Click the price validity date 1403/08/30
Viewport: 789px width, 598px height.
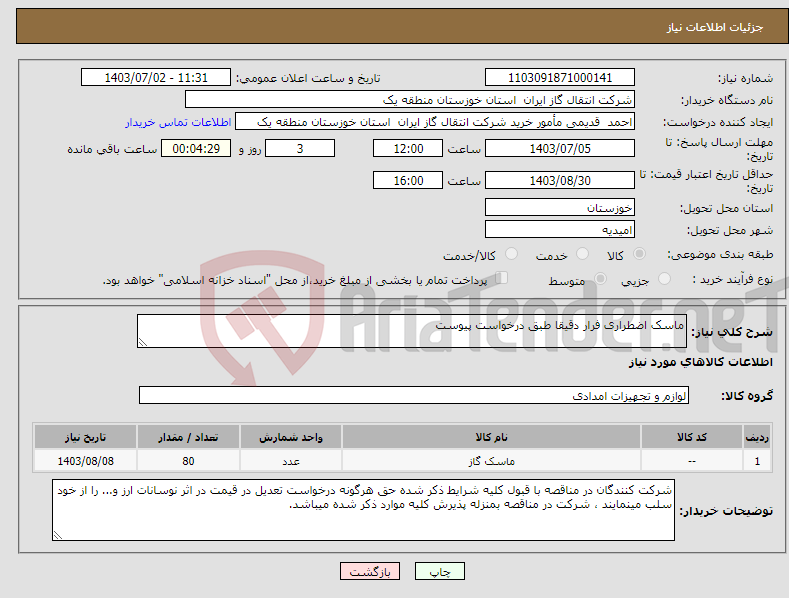pyautogui.click(x=560, y=180)
